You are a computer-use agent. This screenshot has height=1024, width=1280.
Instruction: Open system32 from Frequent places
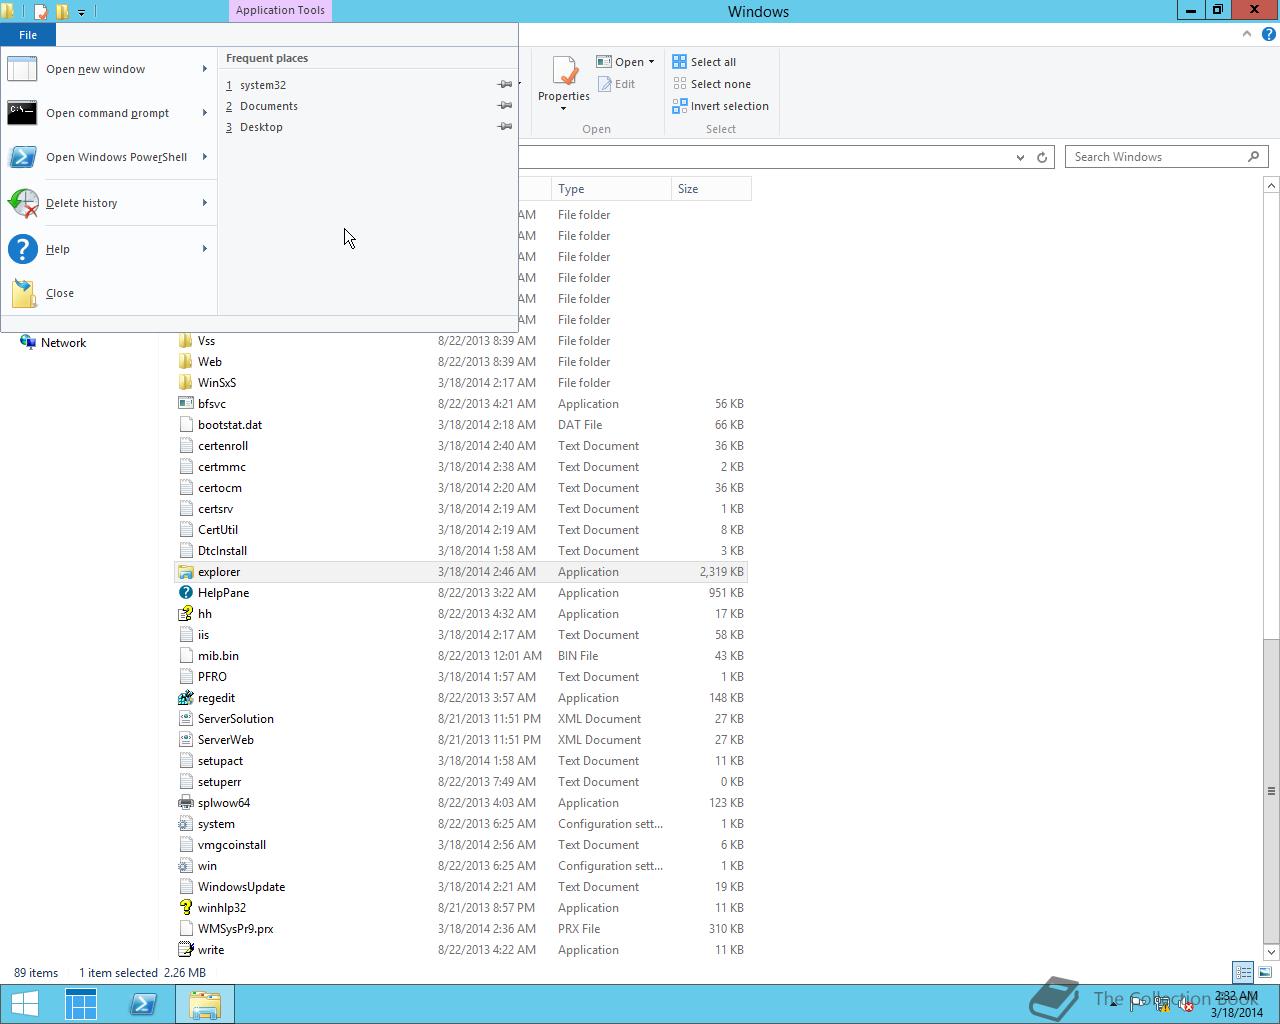pos(263,85)
